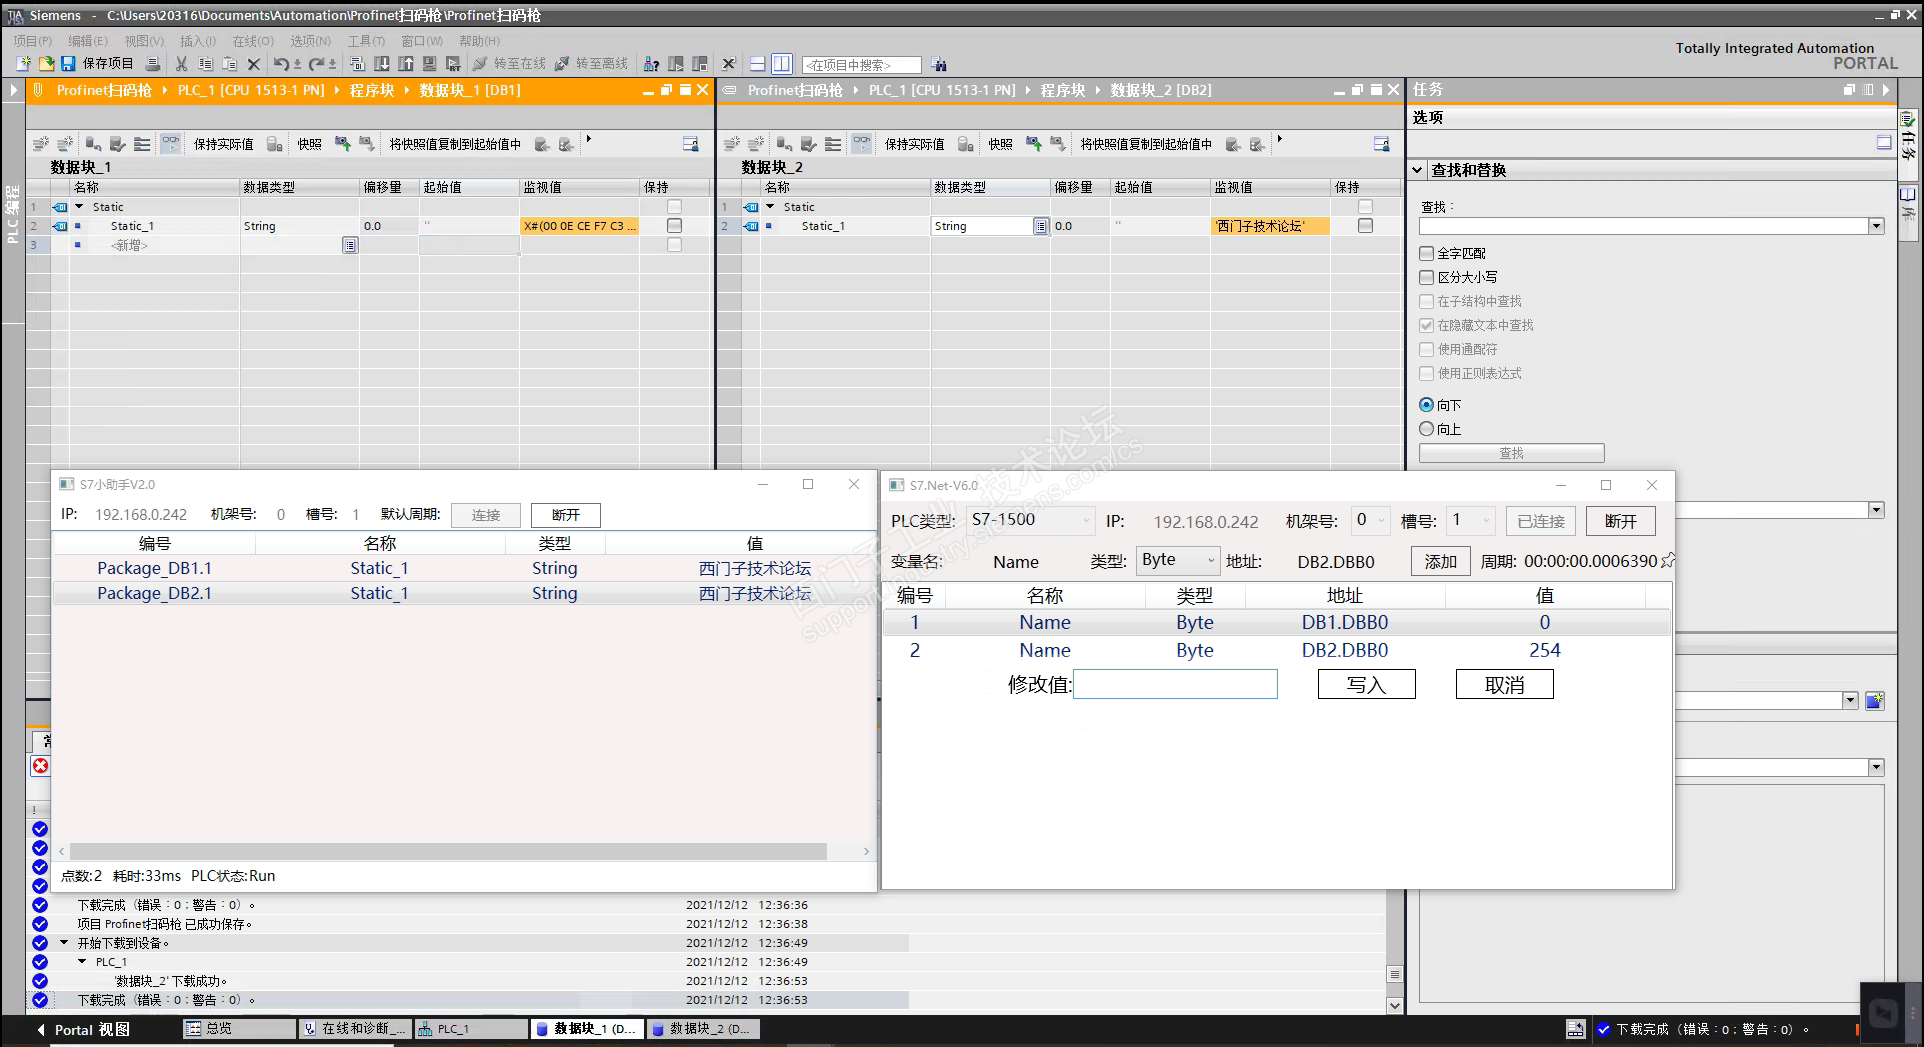Click the new project icon in main toolbar
The width and height of the screenshot is (1924, 1047).
click(23, 64)
